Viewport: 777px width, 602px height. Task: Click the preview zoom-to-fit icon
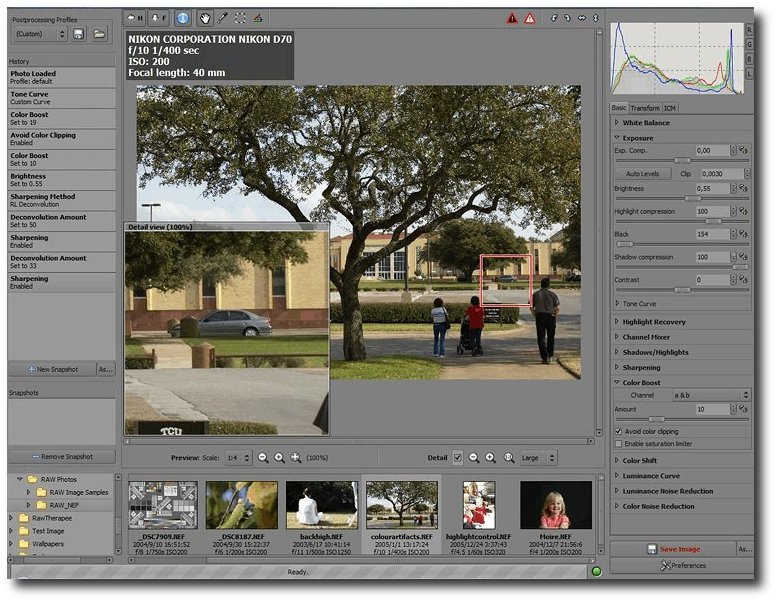point(296,458)
